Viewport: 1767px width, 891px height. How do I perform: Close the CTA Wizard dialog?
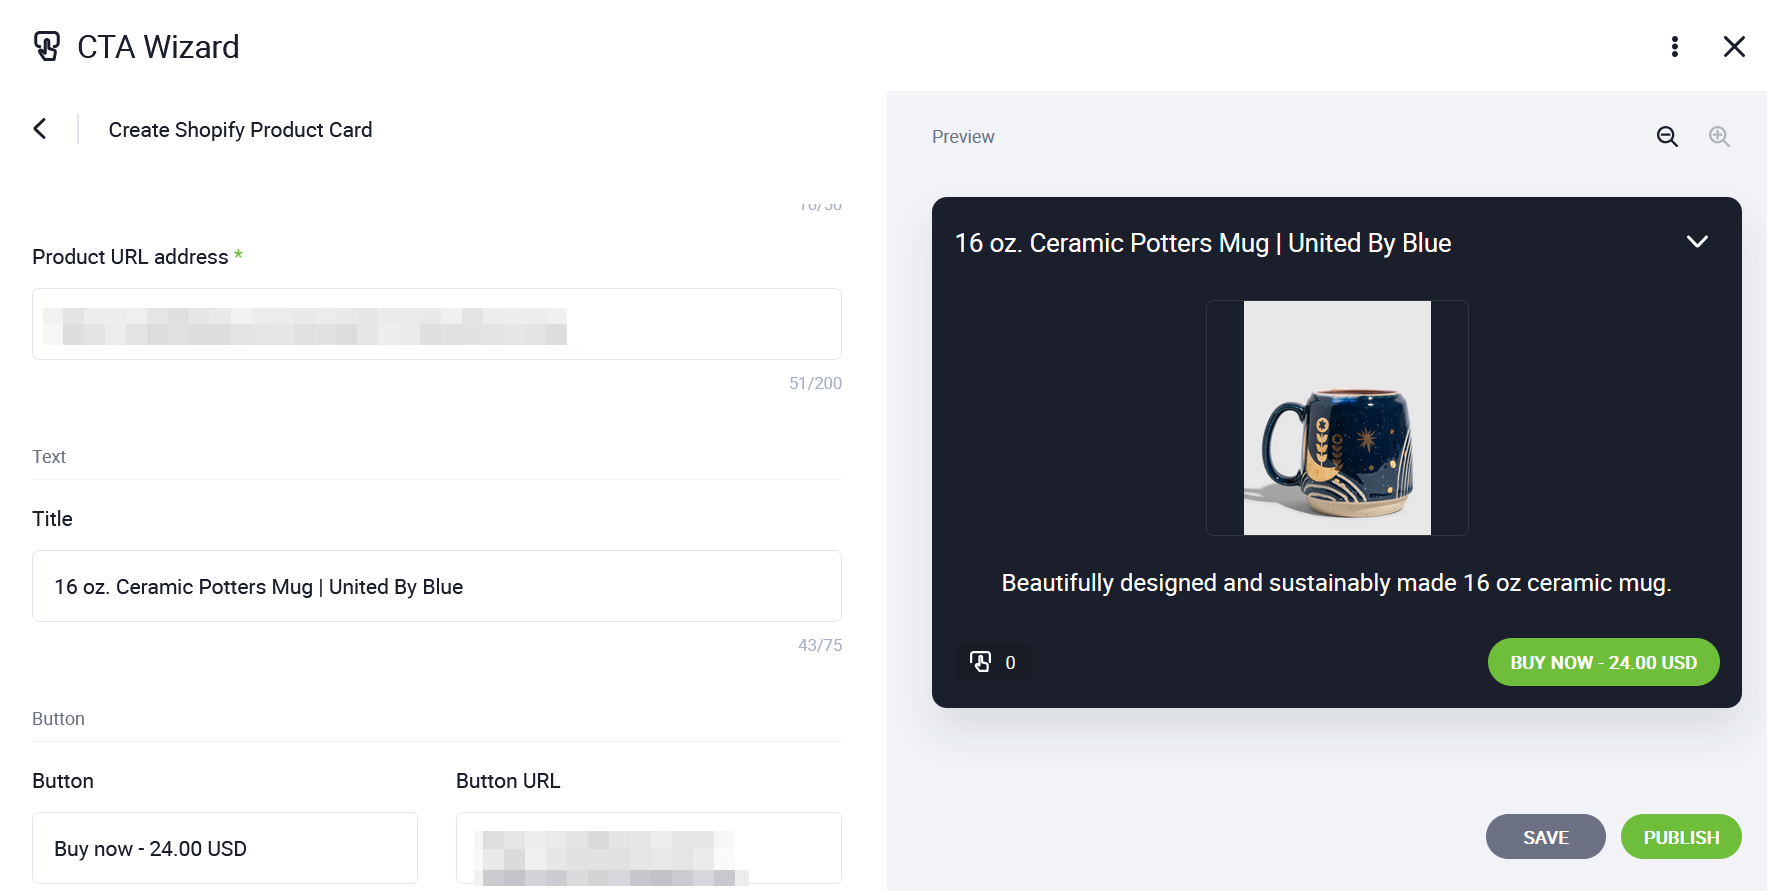(1734, 47)
